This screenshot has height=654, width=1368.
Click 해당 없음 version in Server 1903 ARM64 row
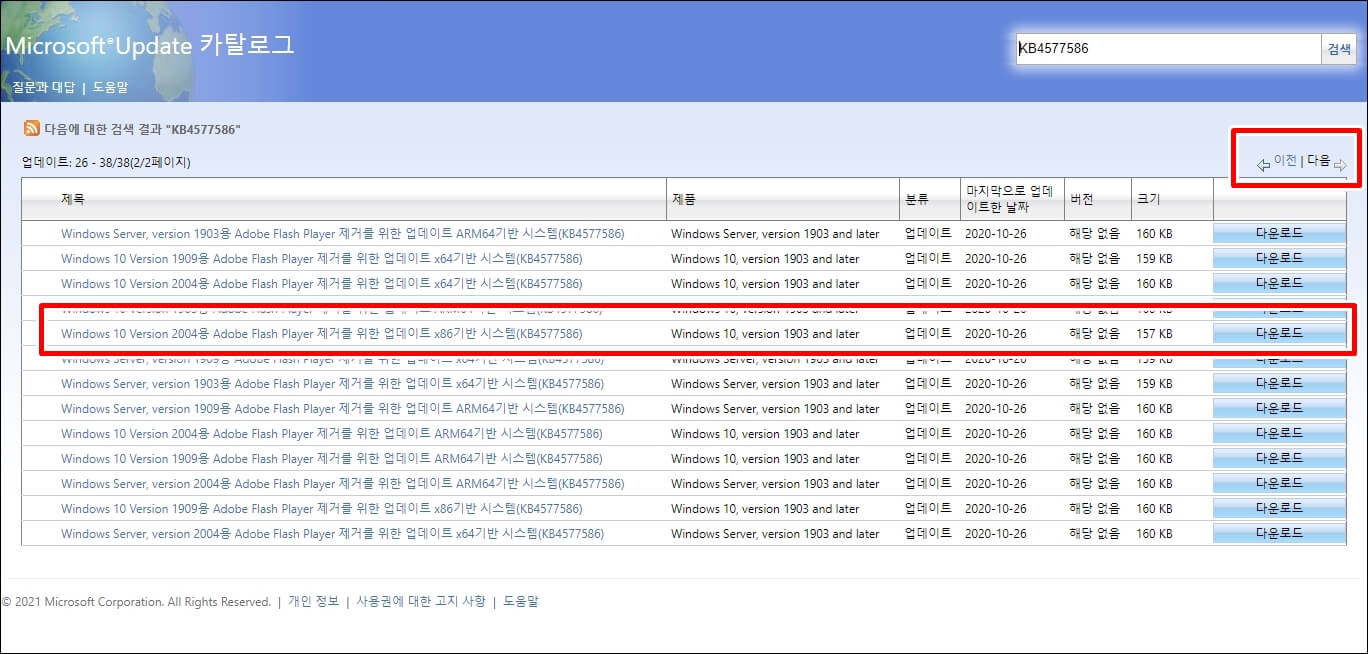1094,233
